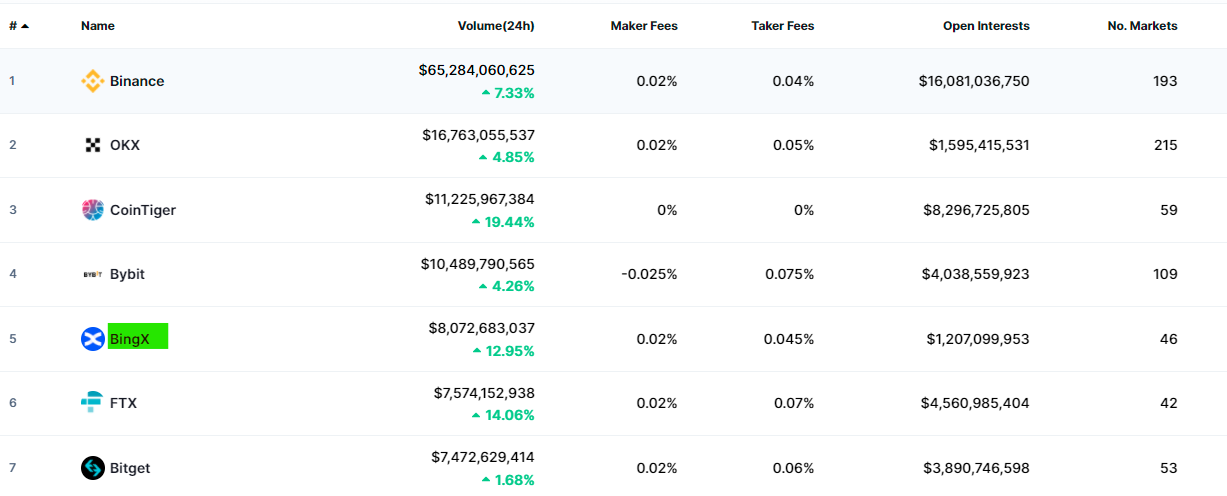
Task: Click the CoinTiger logo icon
Action: point(93,210)
